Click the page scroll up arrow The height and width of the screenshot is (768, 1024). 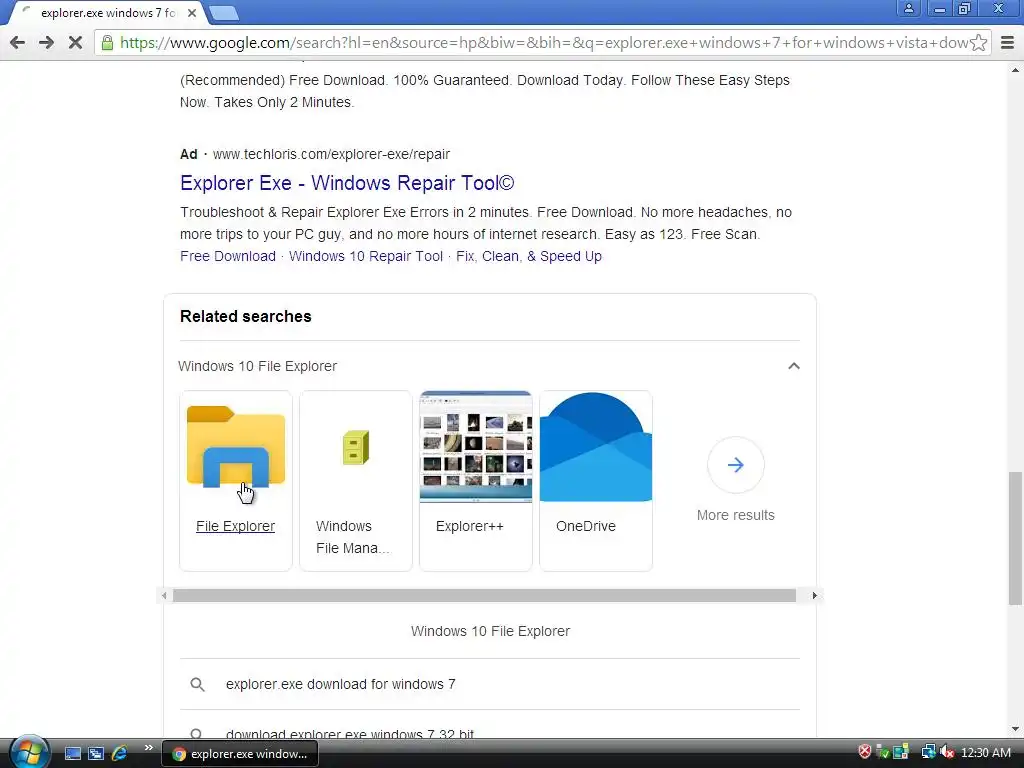1015,69
